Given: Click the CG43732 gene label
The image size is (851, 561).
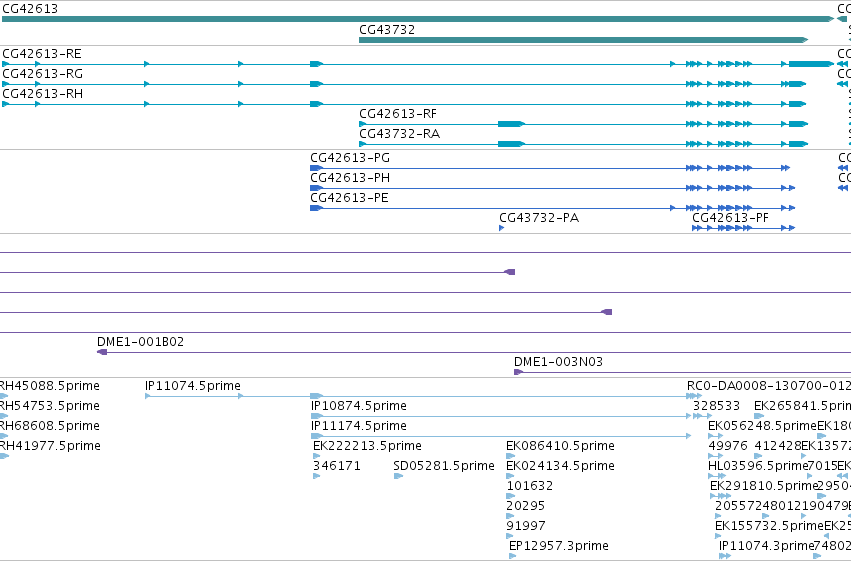Looking at the screenshot, I should tap(387, 30).
